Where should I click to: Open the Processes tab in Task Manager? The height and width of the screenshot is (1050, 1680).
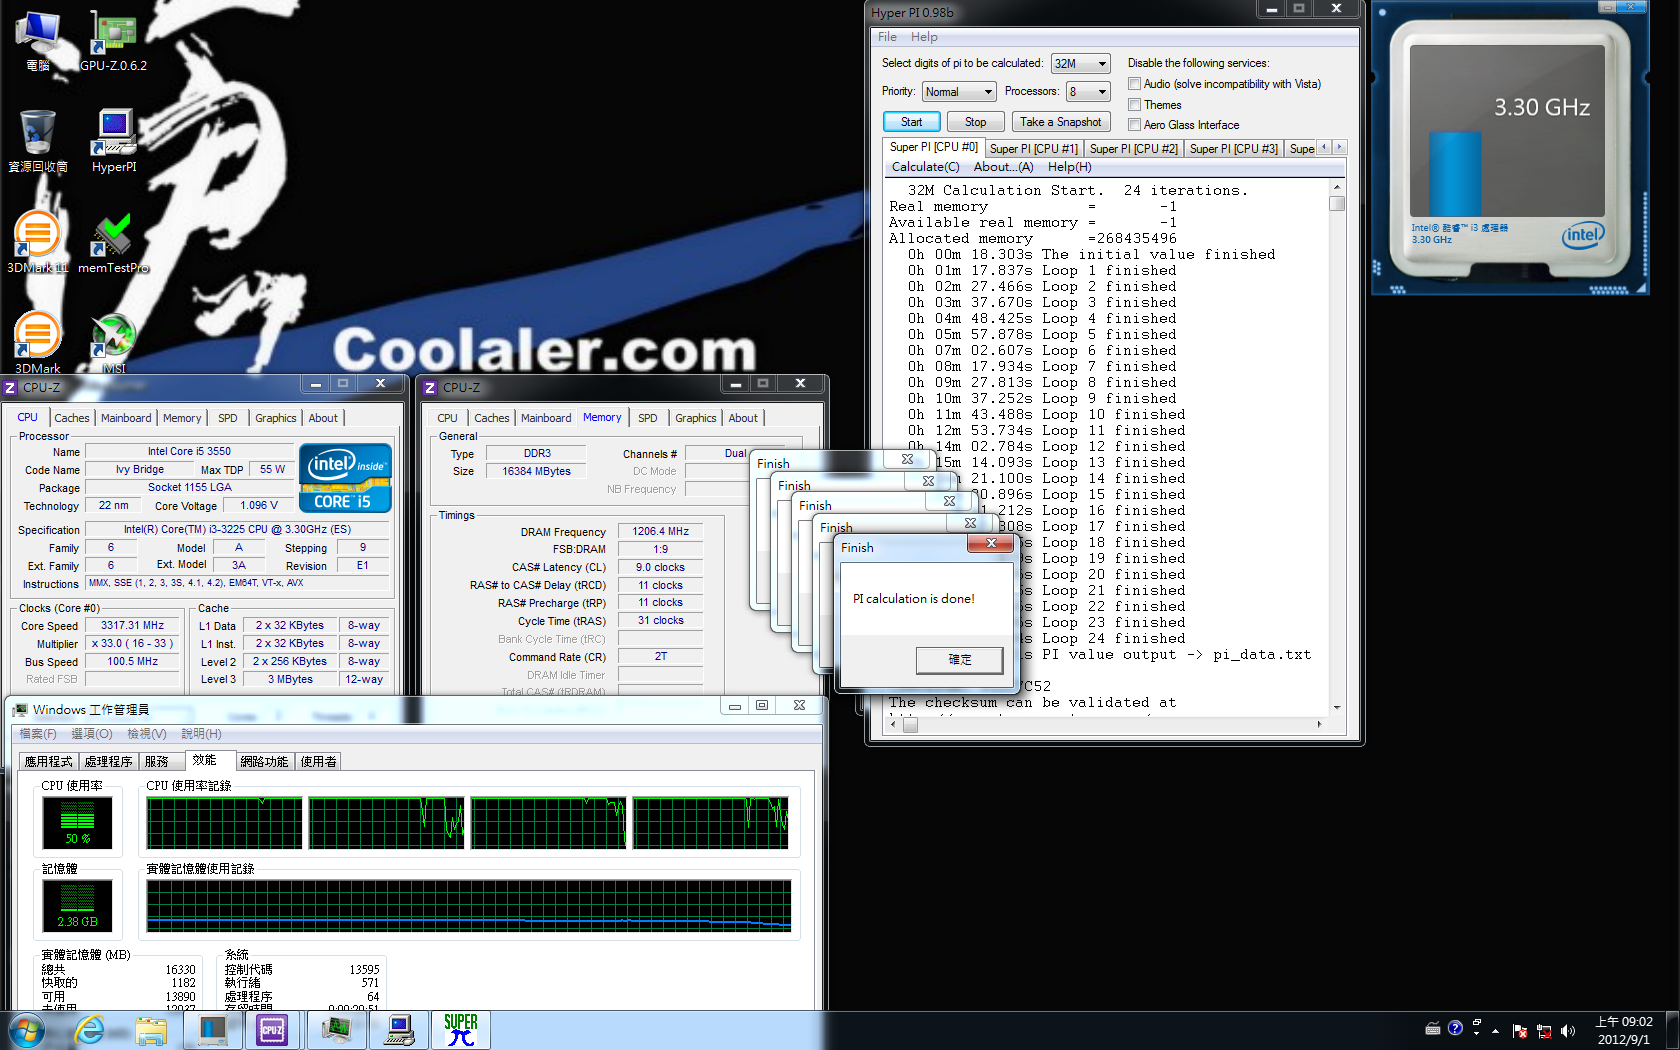(108, 761)
